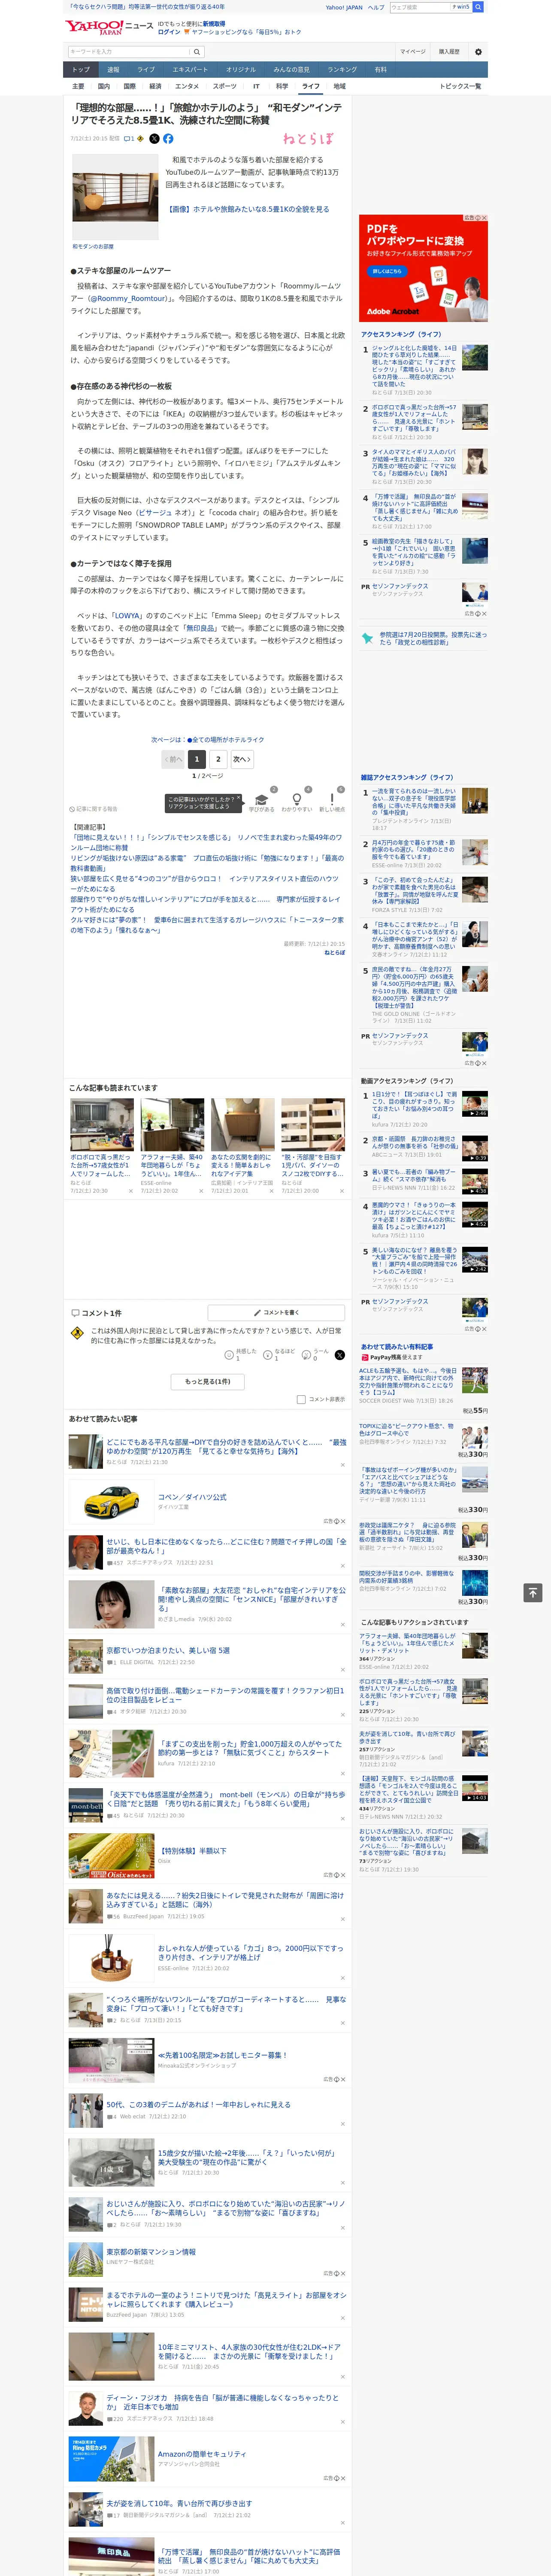The height and width of the screenshot is (2576, 551).
Task: Share the comment on X
Action: click(339, 1355)
